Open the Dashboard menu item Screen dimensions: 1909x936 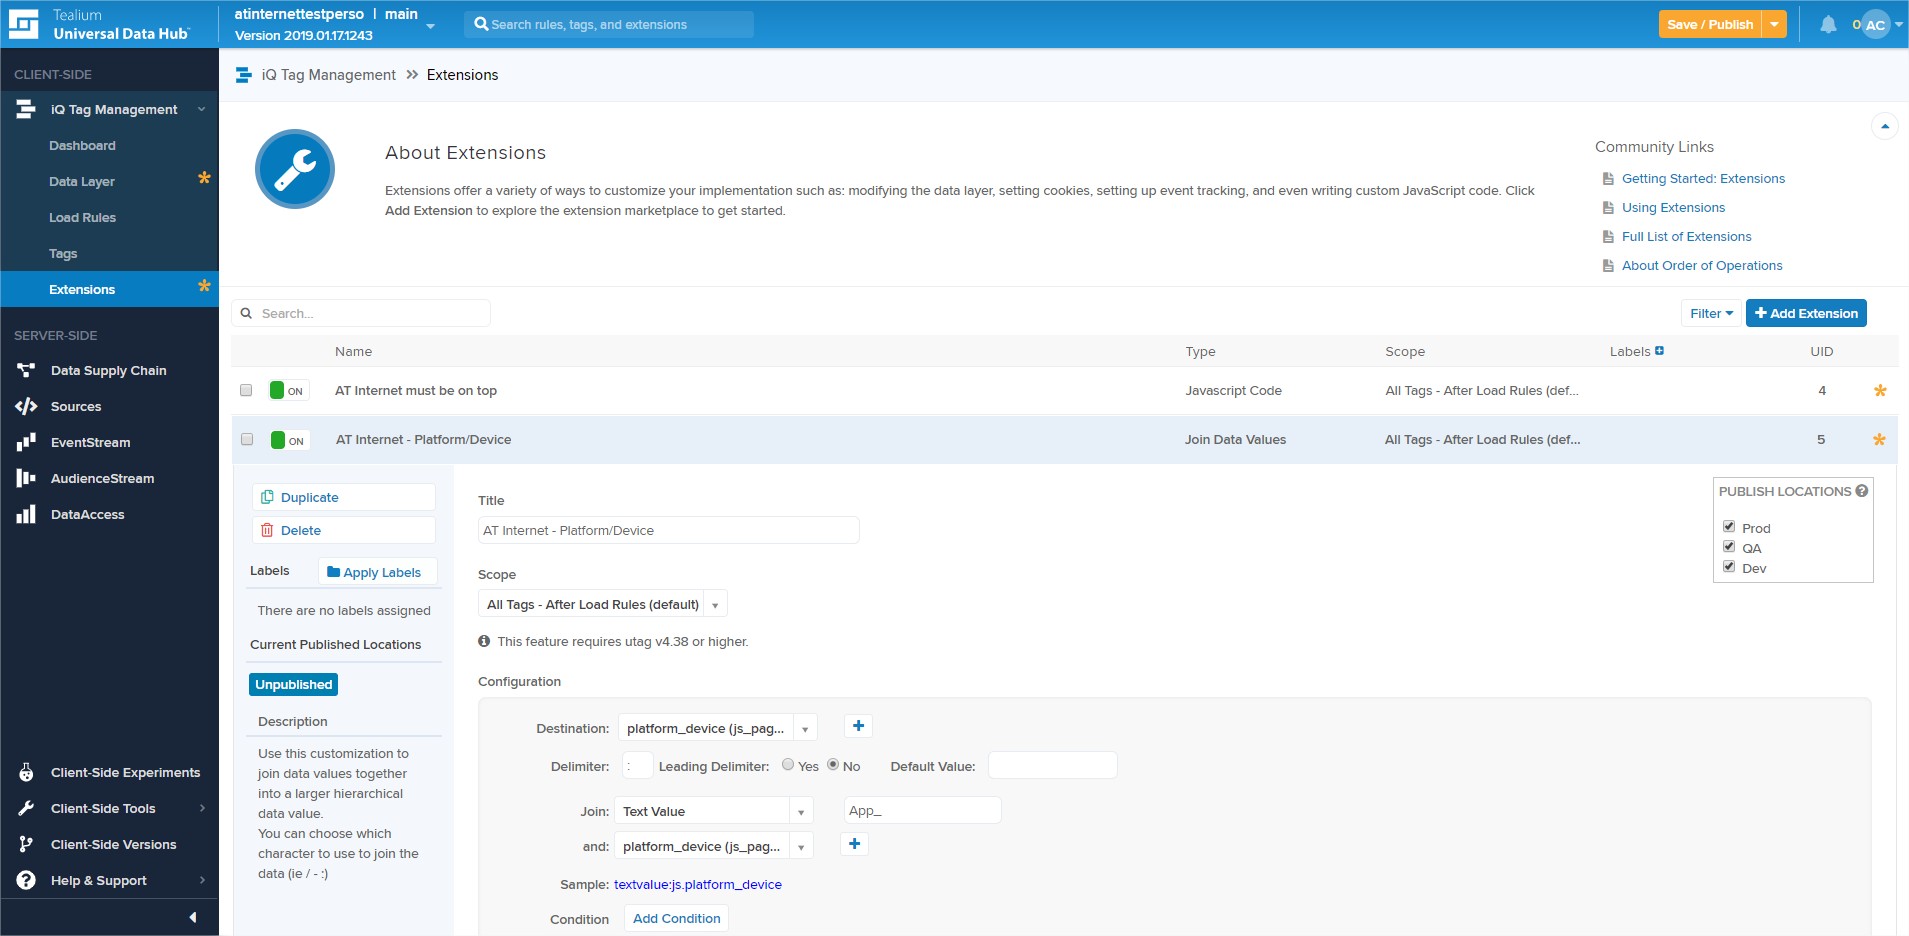[x=82, y=145]
